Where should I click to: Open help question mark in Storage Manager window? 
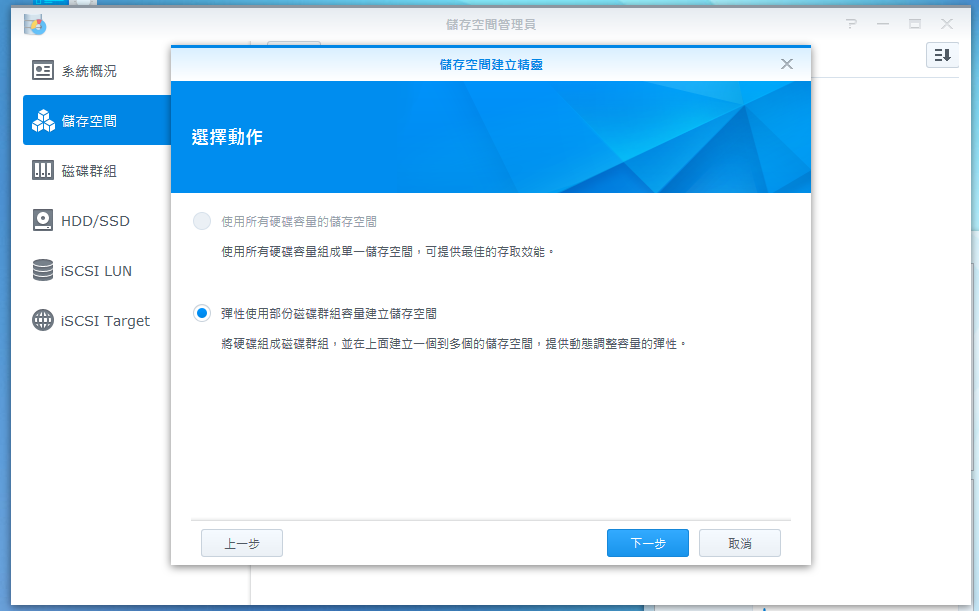click(851, 24)
